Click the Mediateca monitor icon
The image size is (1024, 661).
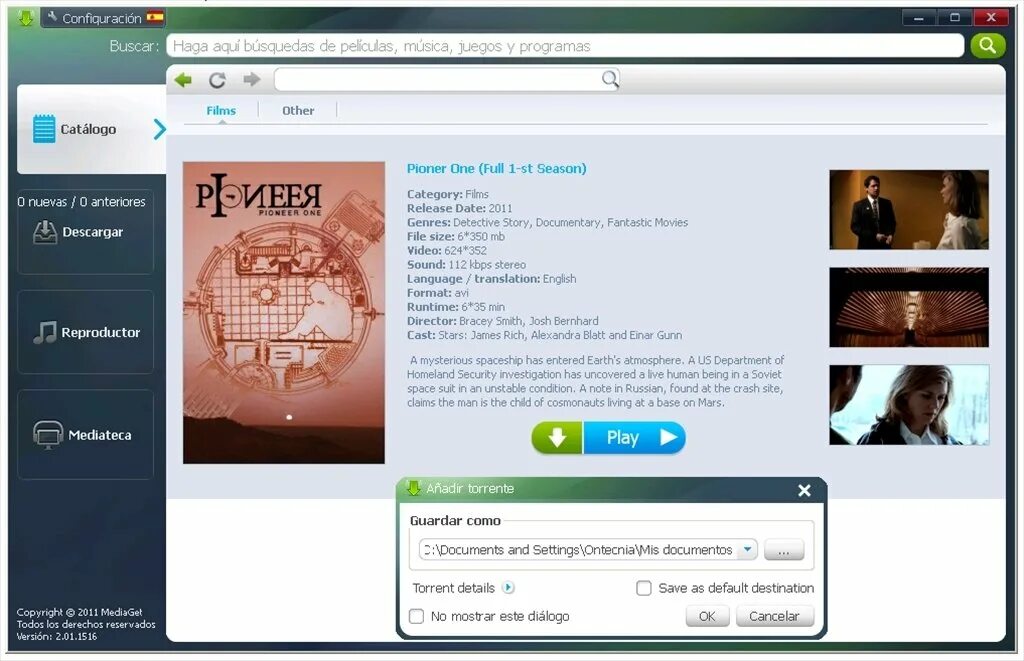coord(48,434)
